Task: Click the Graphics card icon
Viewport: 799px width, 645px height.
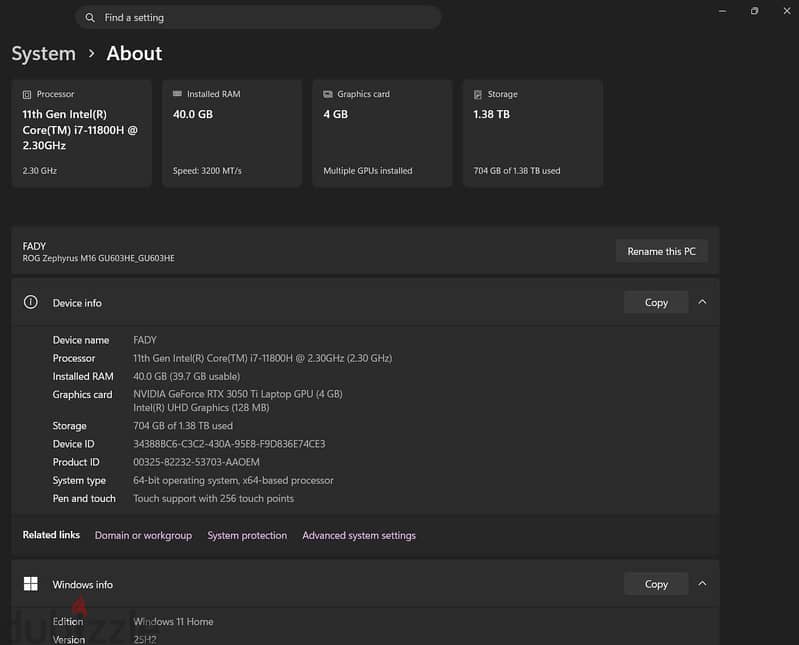Action: [x=328, y=94]
